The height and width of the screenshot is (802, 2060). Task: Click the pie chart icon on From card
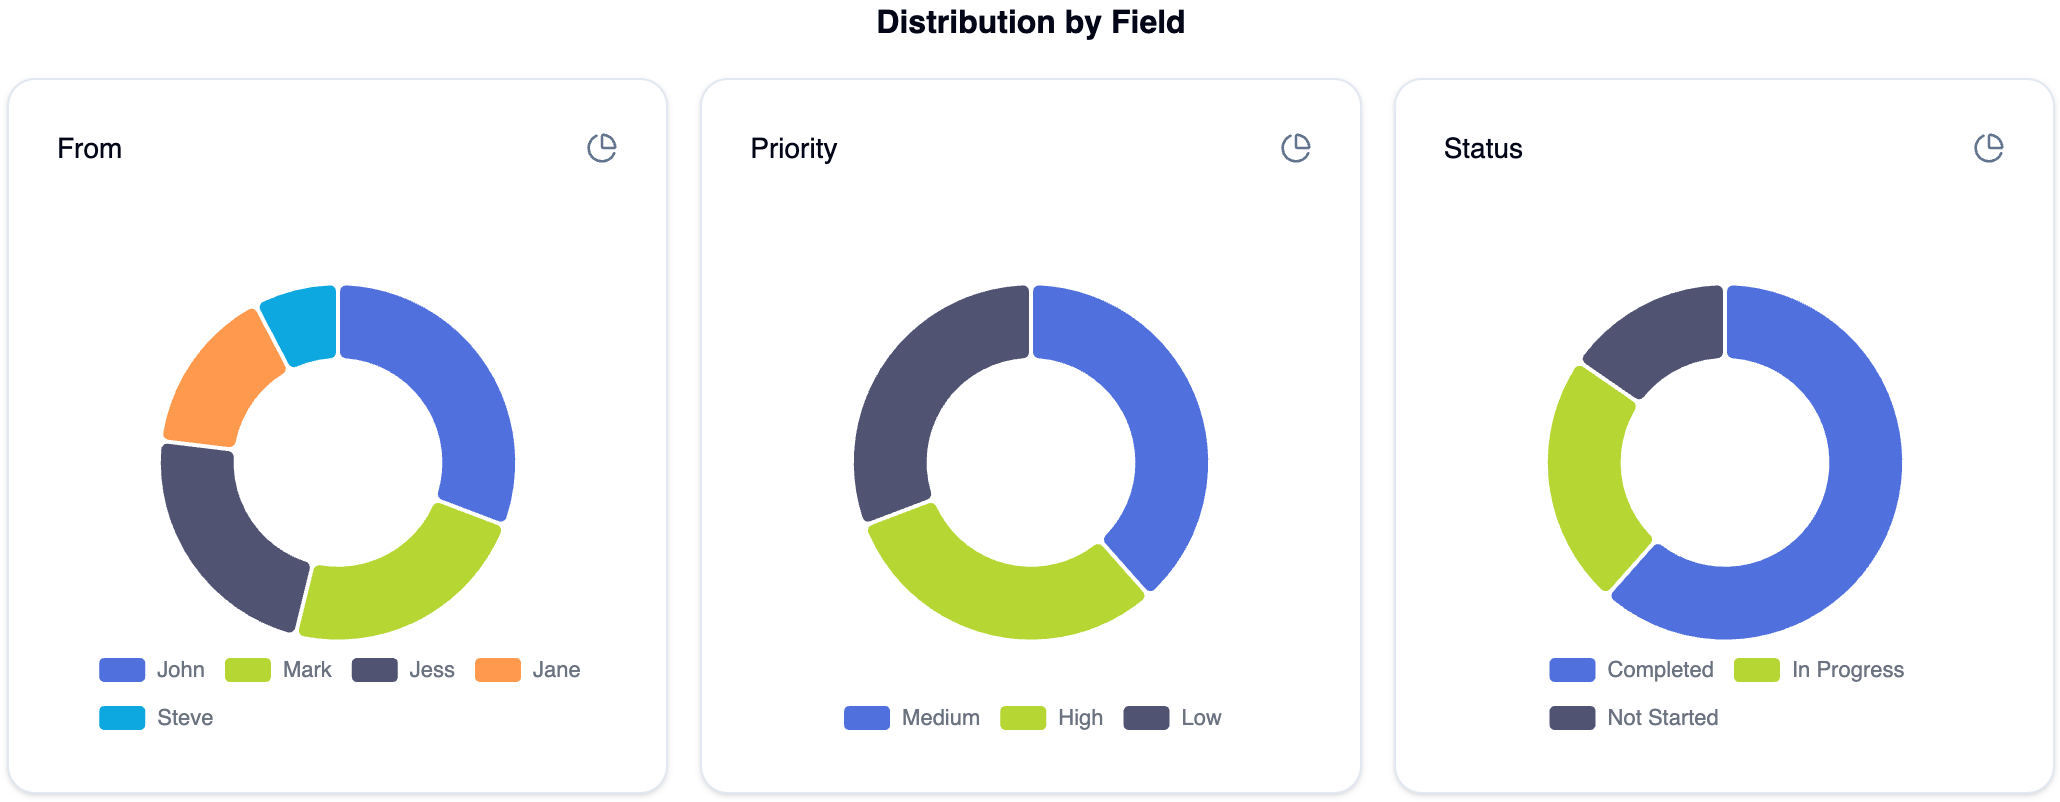pyautogui.click(x=602, y=147)
